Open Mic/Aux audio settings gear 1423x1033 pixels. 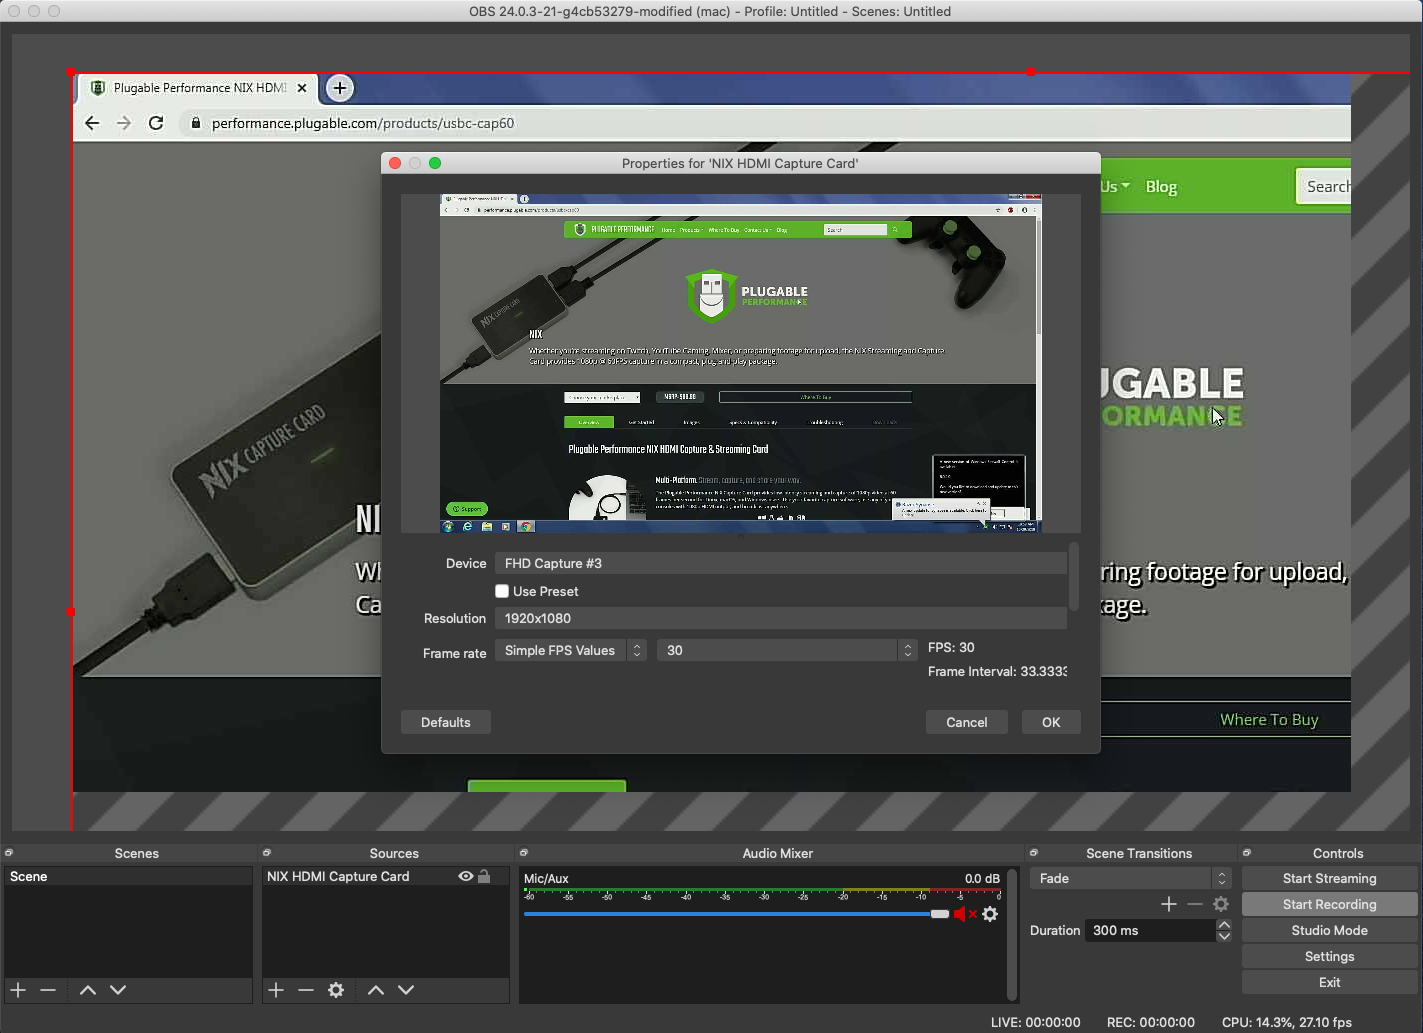(x=990, y=914)
